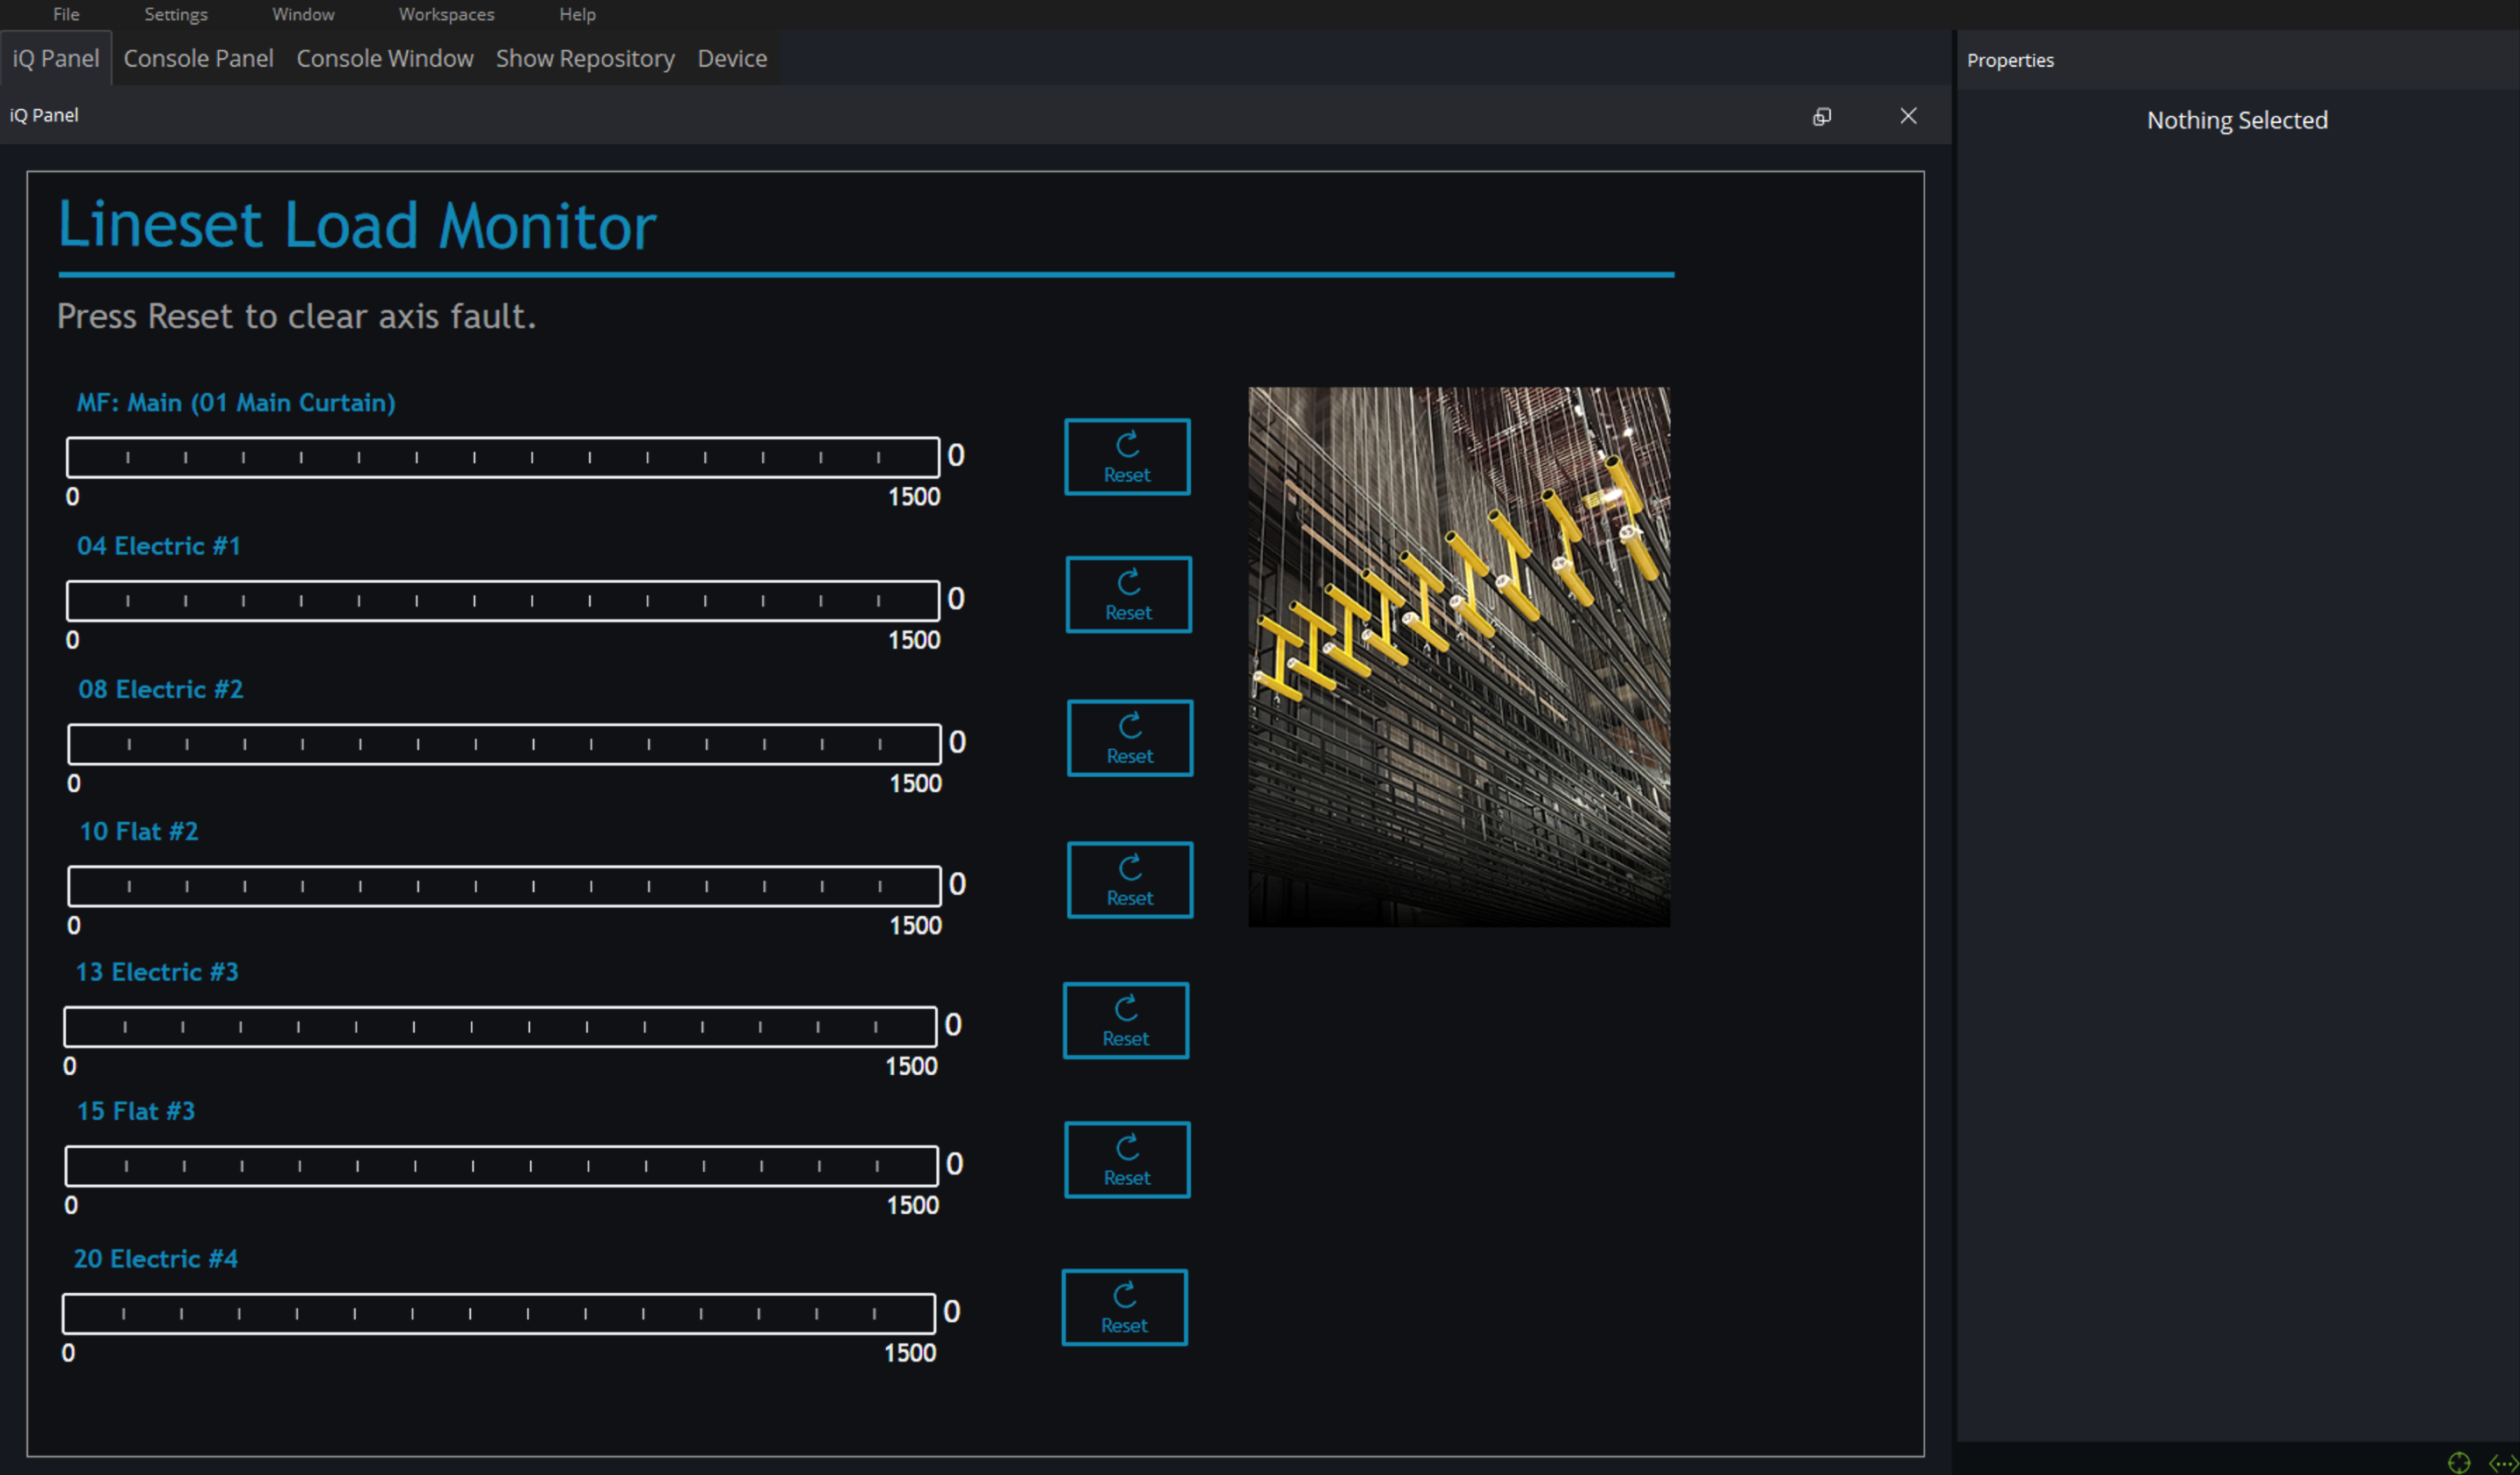2520x1475 pixels.
Task: Float the iQ Panel window using undock icon
Action: [1822, 116]
